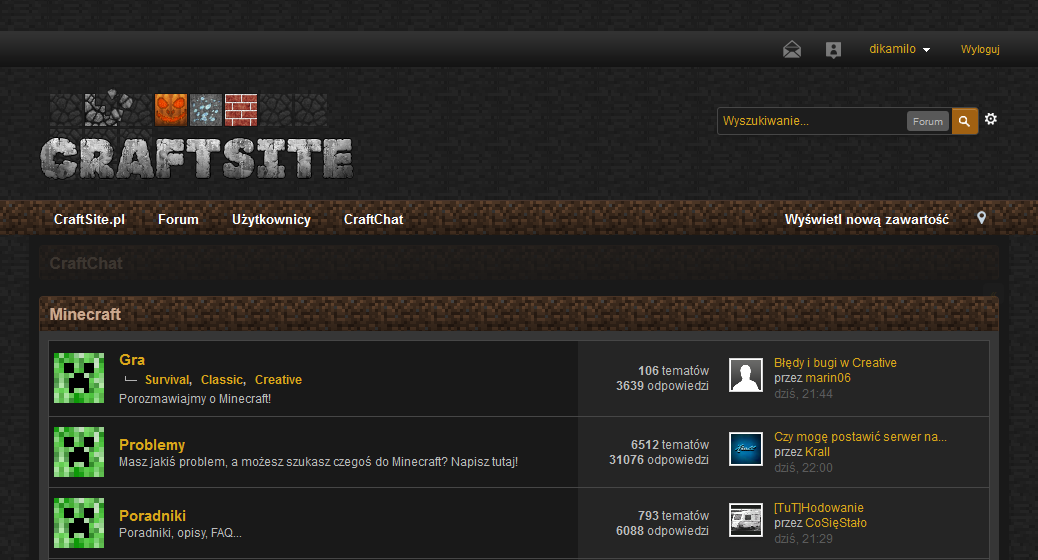1038x560 pixels.
Task: Open the CraftSite.pl nav tab
Action: click(x=89, y=219)
